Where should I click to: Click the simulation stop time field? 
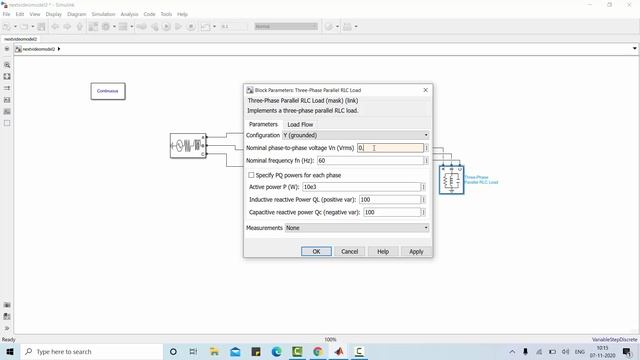coord(233,27)
